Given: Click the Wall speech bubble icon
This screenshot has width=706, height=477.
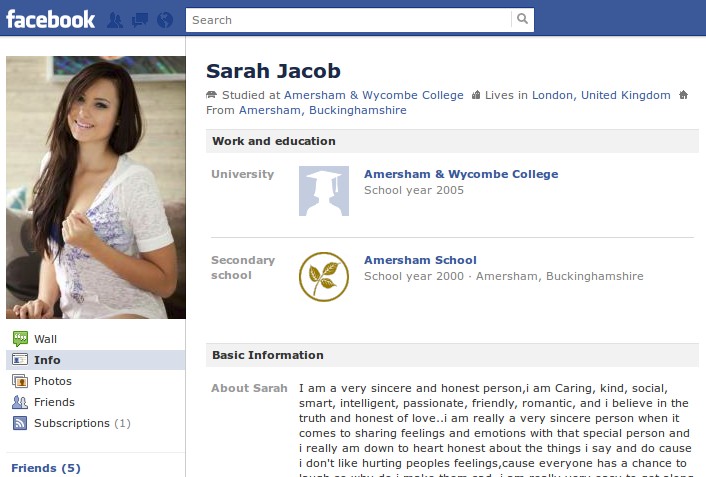Looking at the screenshot, I should click(20, 339).
